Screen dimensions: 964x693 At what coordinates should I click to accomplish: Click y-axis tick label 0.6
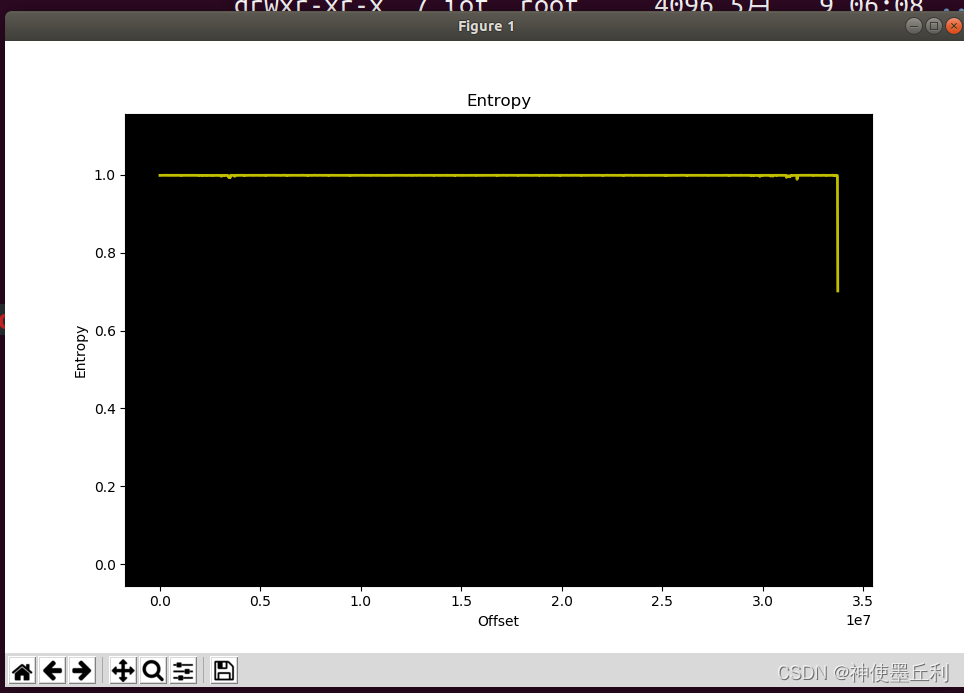coord(105,331)
